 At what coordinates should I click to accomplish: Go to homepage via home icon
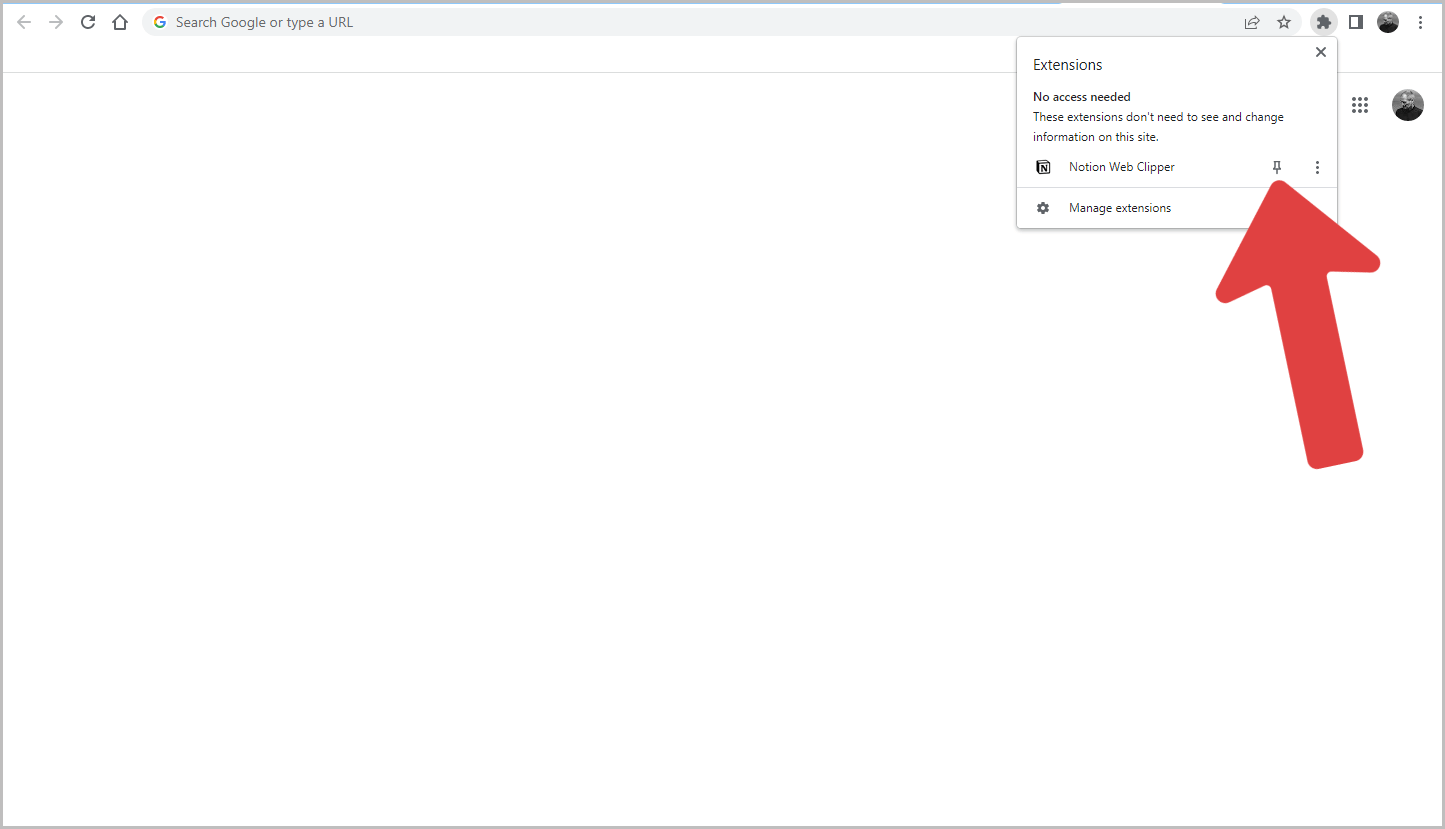119,21
